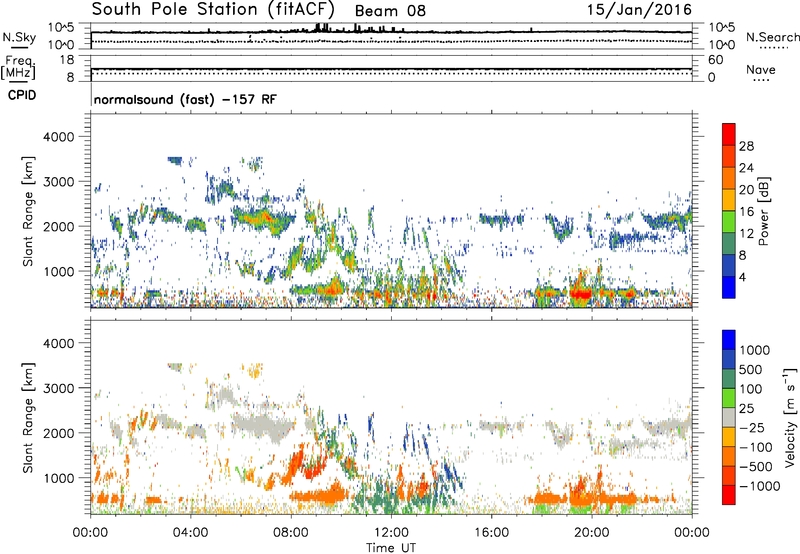Click the frequency trace panel
This screenshot has width=800, height=554.
tap(391, 68)
